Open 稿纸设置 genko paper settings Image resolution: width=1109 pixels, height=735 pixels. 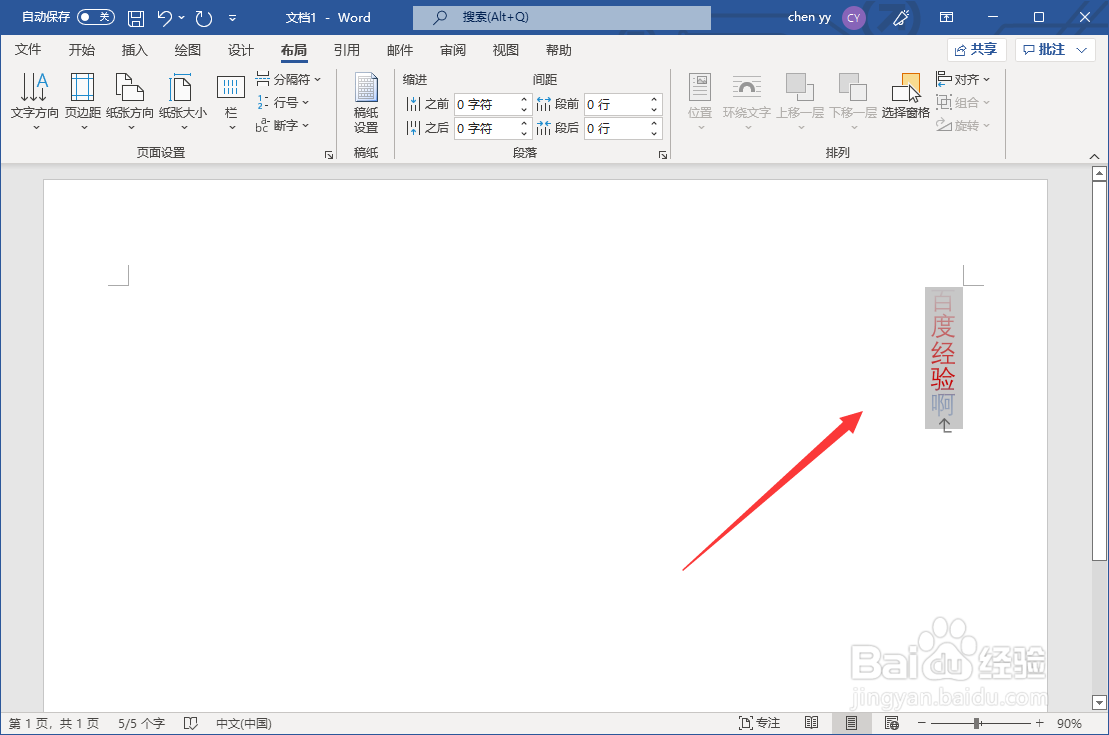(365, 103)
